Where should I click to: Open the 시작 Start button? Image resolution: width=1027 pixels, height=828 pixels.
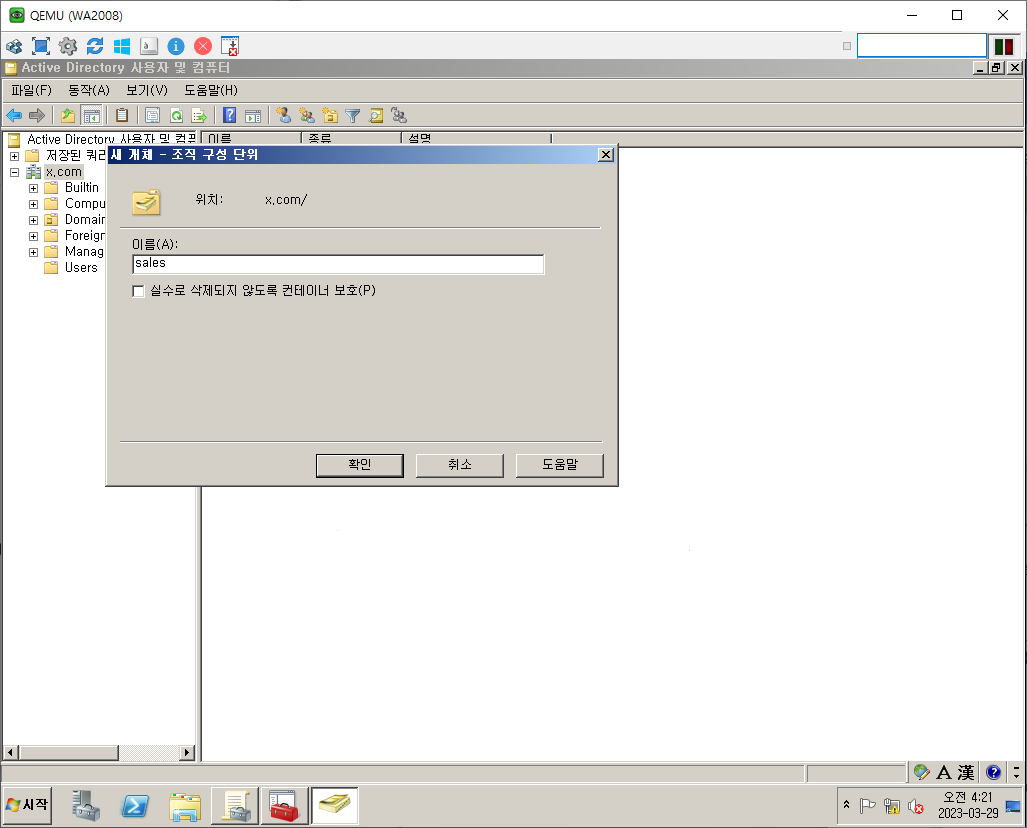[x=28, y=805]
